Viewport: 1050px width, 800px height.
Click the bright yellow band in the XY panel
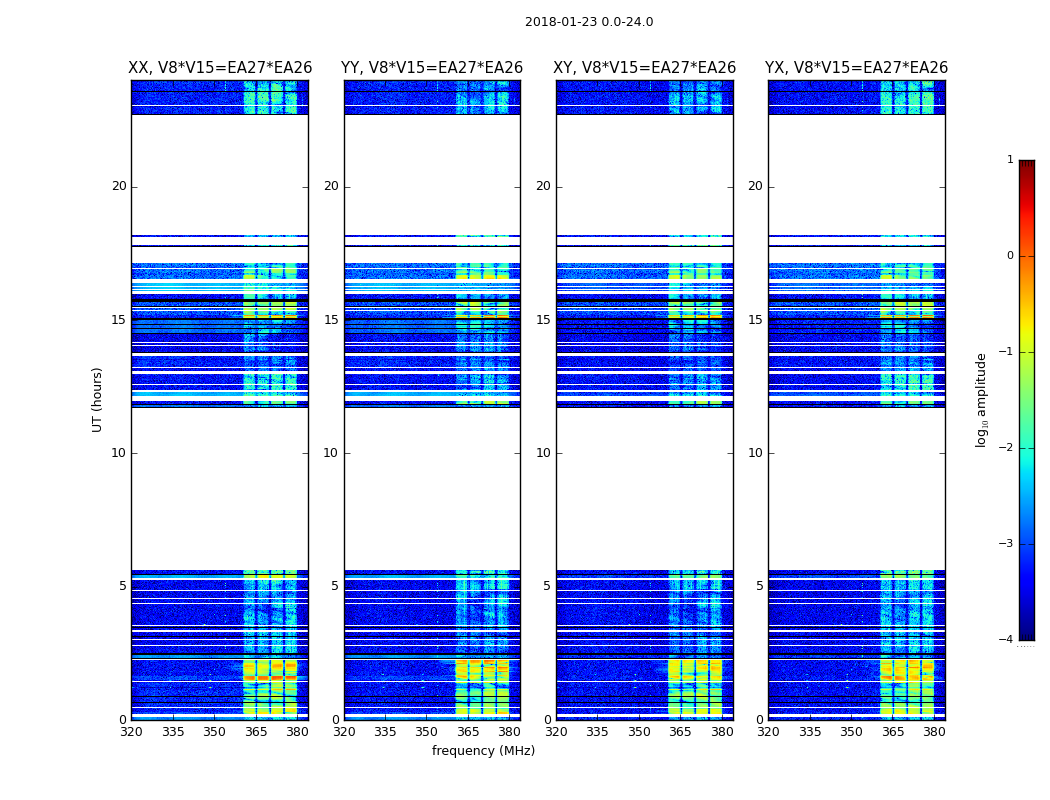click(x=695, y=688)
